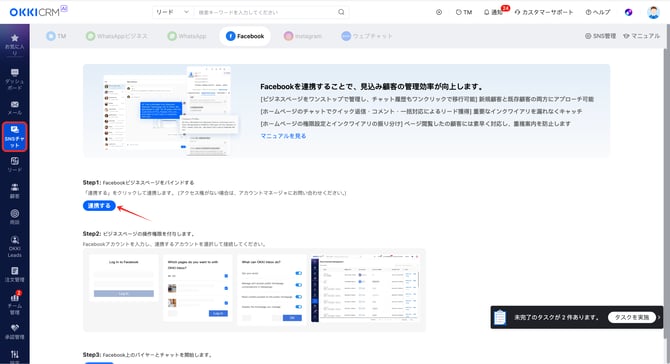Screen dimensions: 670x364
Task: Switch to the ウェブチャット tab
Action: [367, 36]
